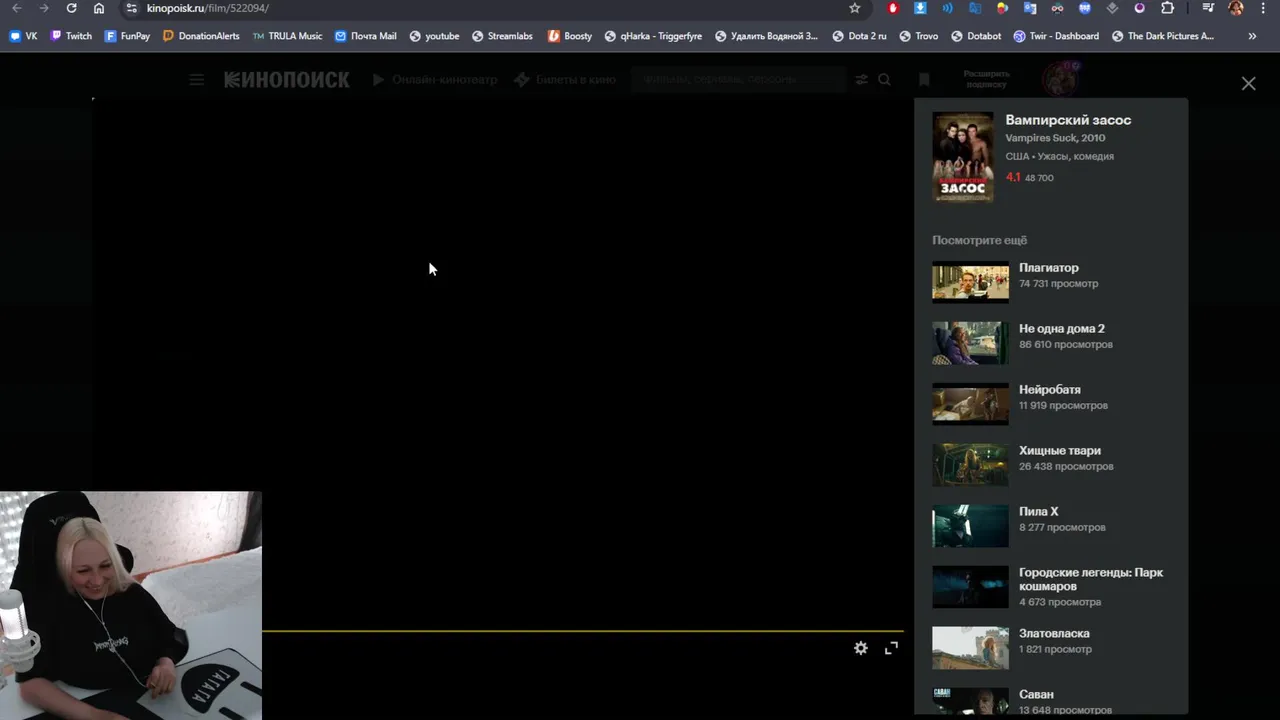Open the media controls button
This screenshot has height=720, width=1280.
[1208, 8]
